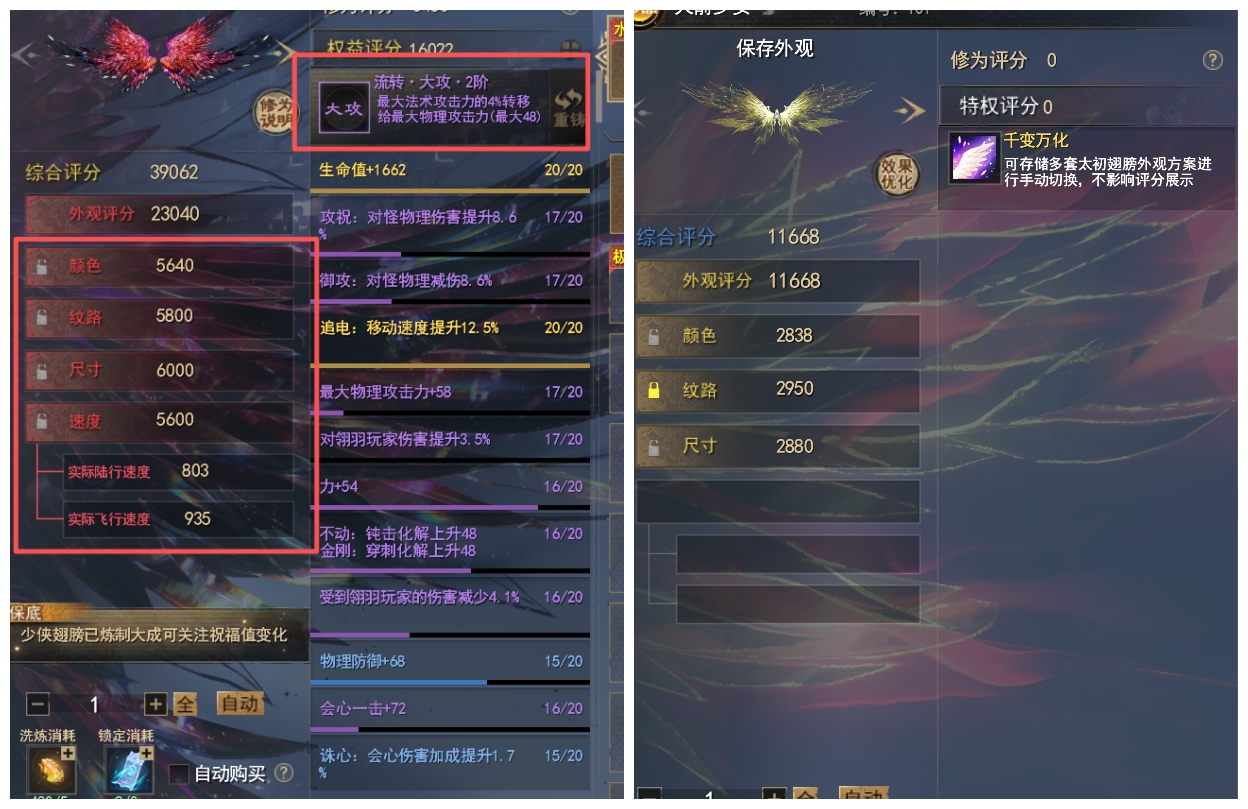Decrease quantity with the minus button
The width and height of the screenshot is (1248, 809).
[x=37, y=704]
